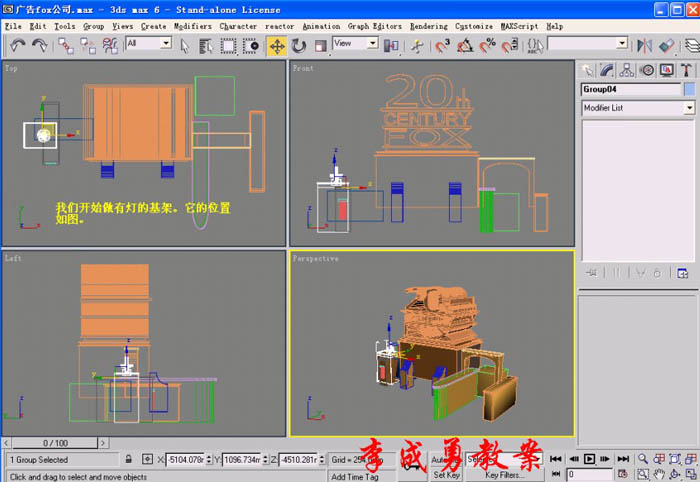
Task: Click the Undo arrow icon
Action: coord(18,45)
